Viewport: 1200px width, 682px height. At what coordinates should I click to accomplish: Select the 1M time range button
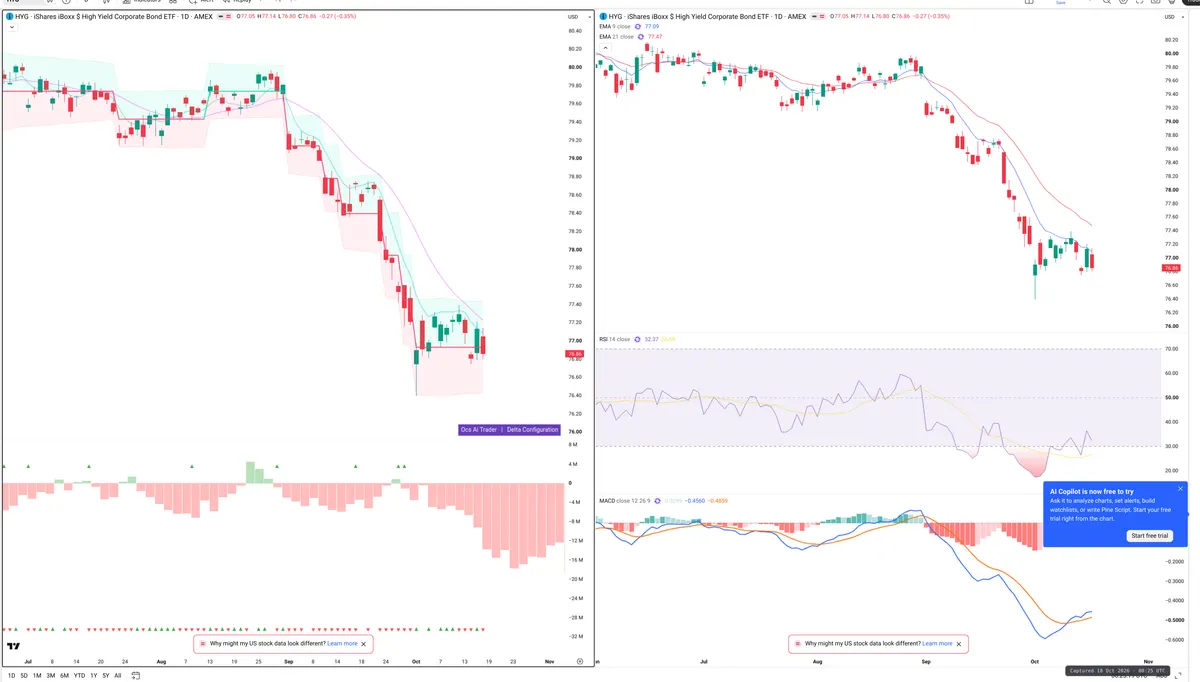(37, 676)
